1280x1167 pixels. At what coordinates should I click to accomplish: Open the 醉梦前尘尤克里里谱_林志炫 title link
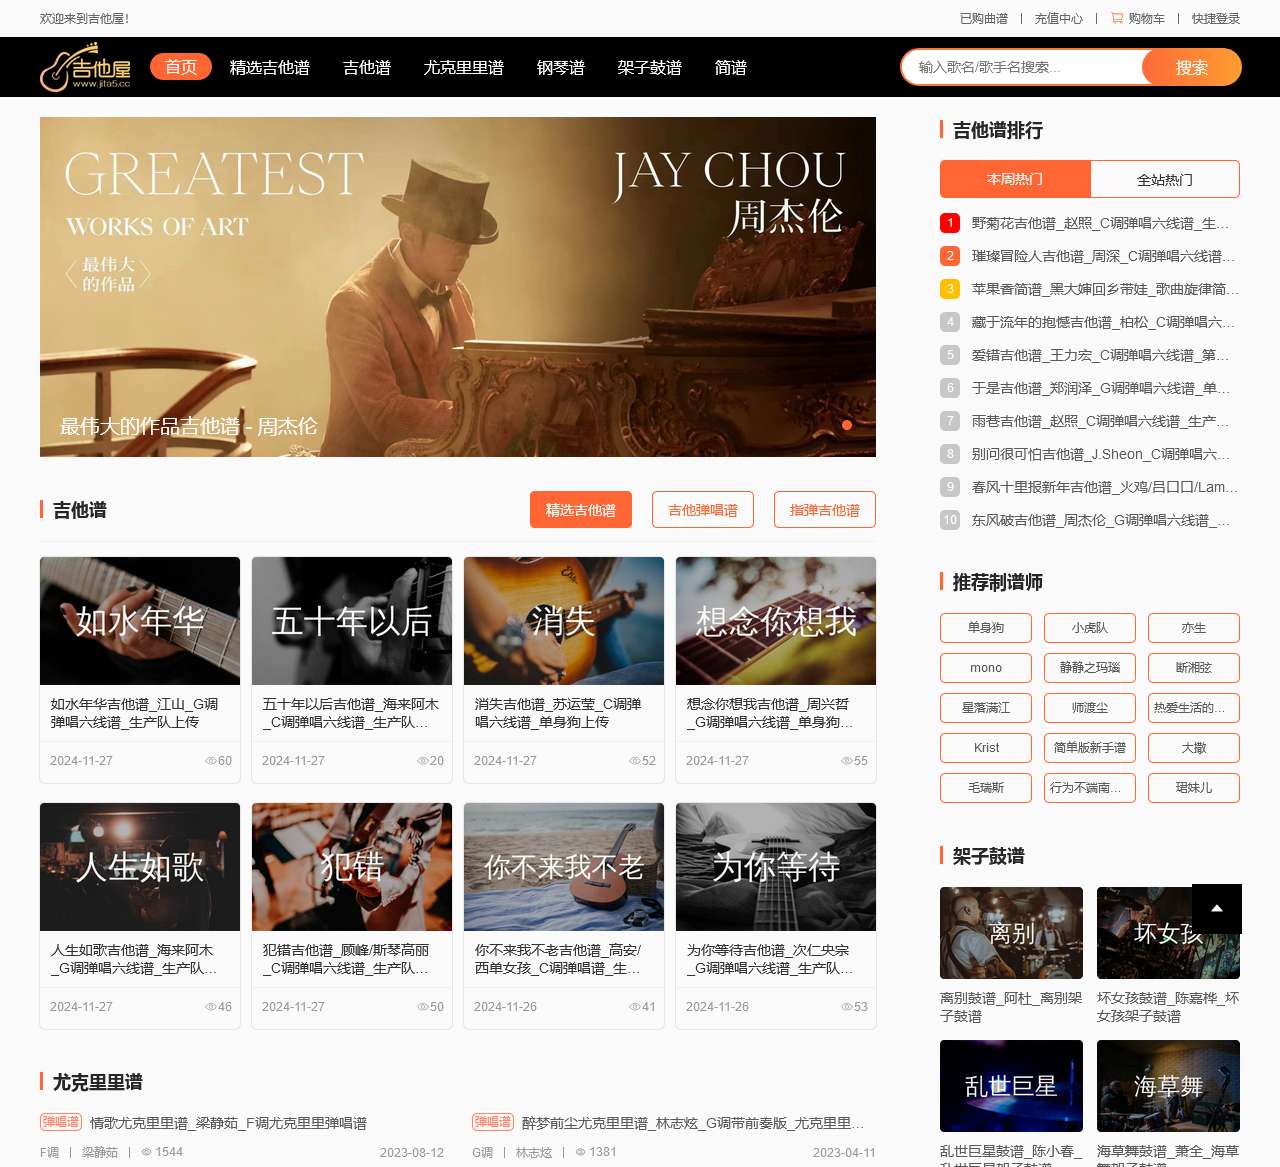pos(693,1123)
